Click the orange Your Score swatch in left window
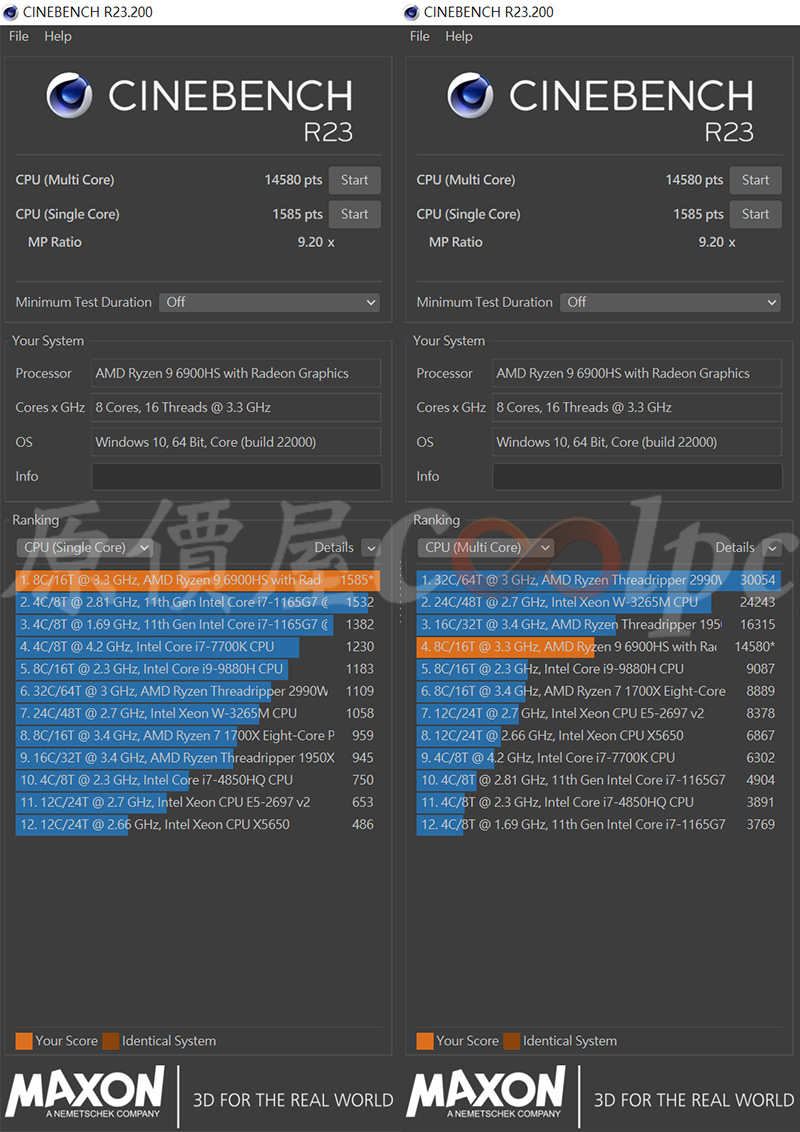 click(x=24, y=1041)
